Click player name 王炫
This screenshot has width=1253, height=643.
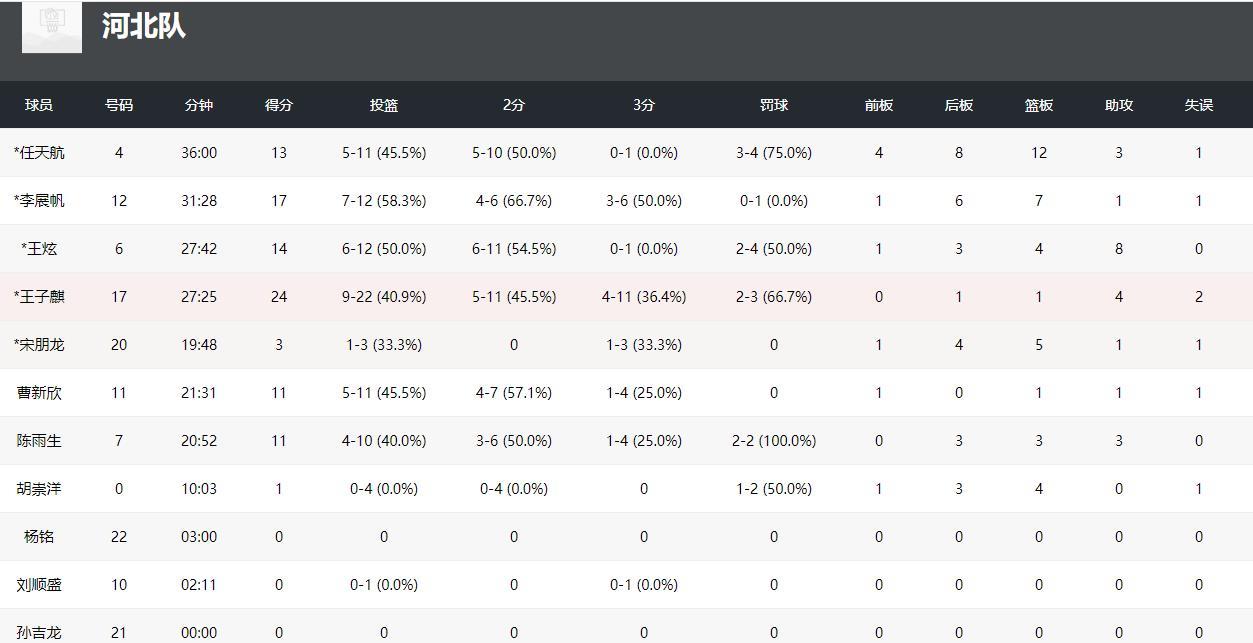pos(39,249)
